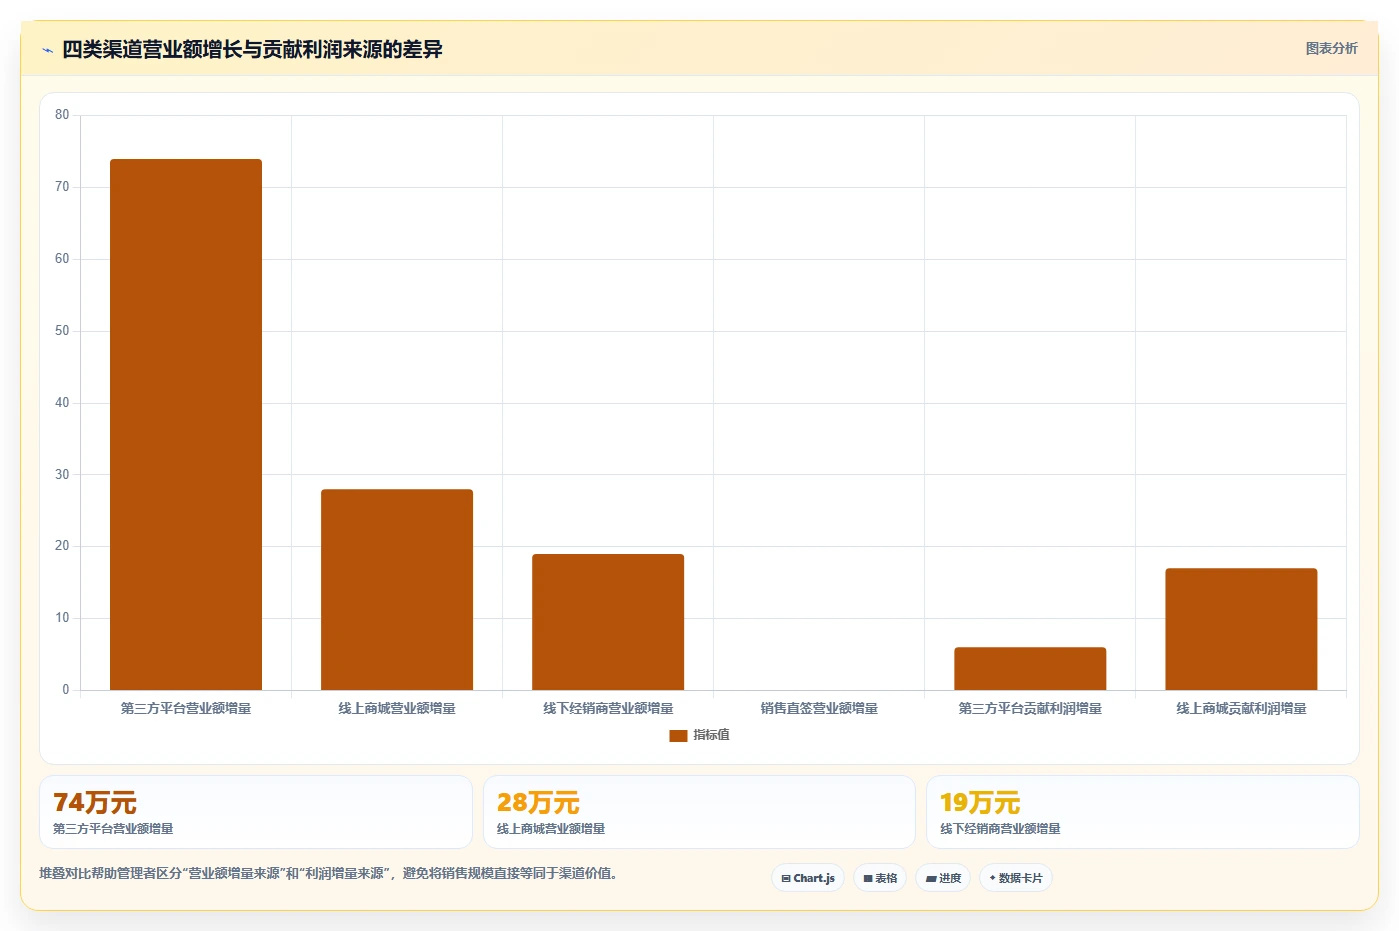Click the 第三方平台营业额增量 bar
This screenshot has height=931, width=1399.
click(186, 424)
